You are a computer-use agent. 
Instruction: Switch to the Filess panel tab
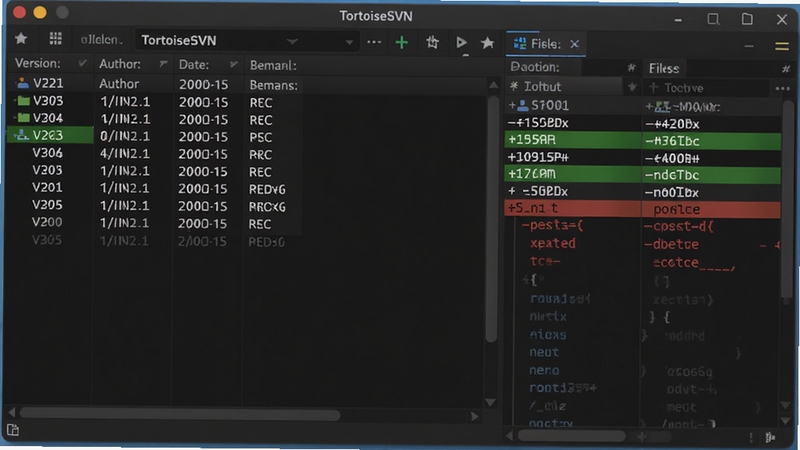point(664,68)
